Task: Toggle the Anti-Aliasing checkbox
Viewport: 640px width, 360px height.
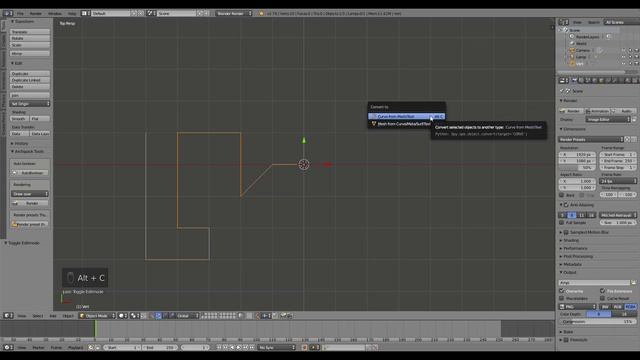Action: coord(566,205)
